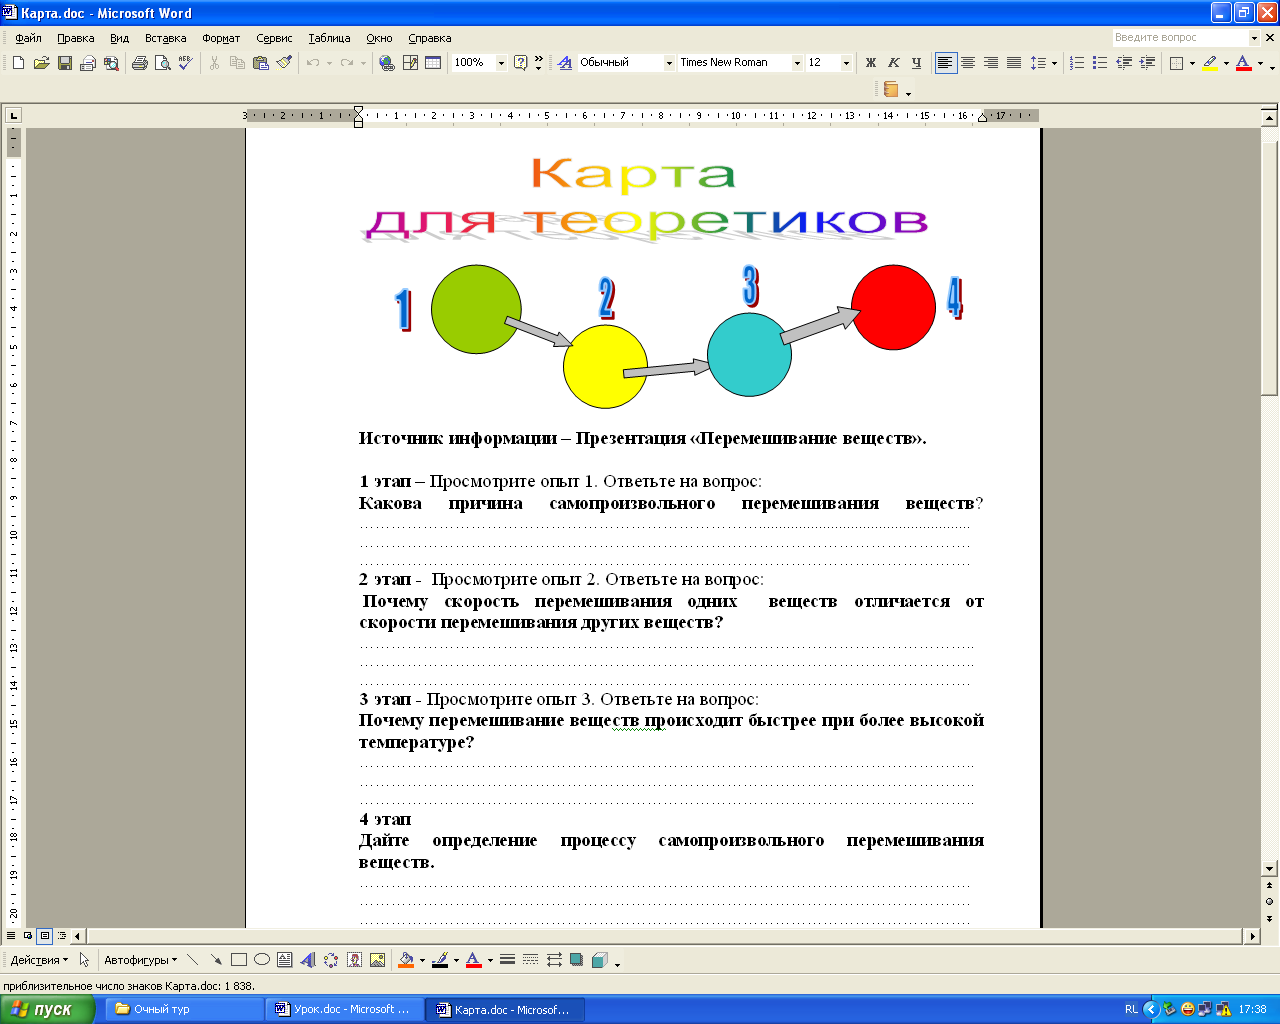
Task: Insert clip art from Drawing toolbar
Action: tap(354, 960)
